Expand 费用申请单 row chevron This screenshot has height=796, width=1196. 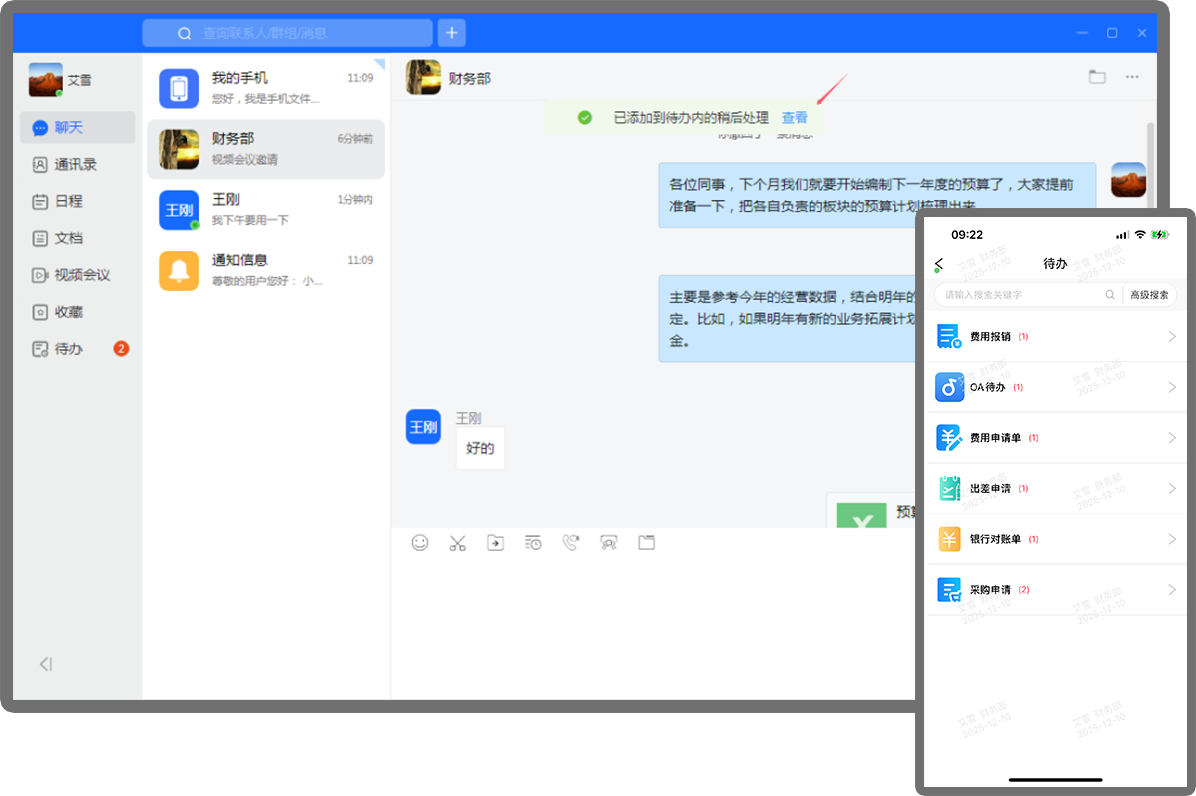[x=1172, y=438]
